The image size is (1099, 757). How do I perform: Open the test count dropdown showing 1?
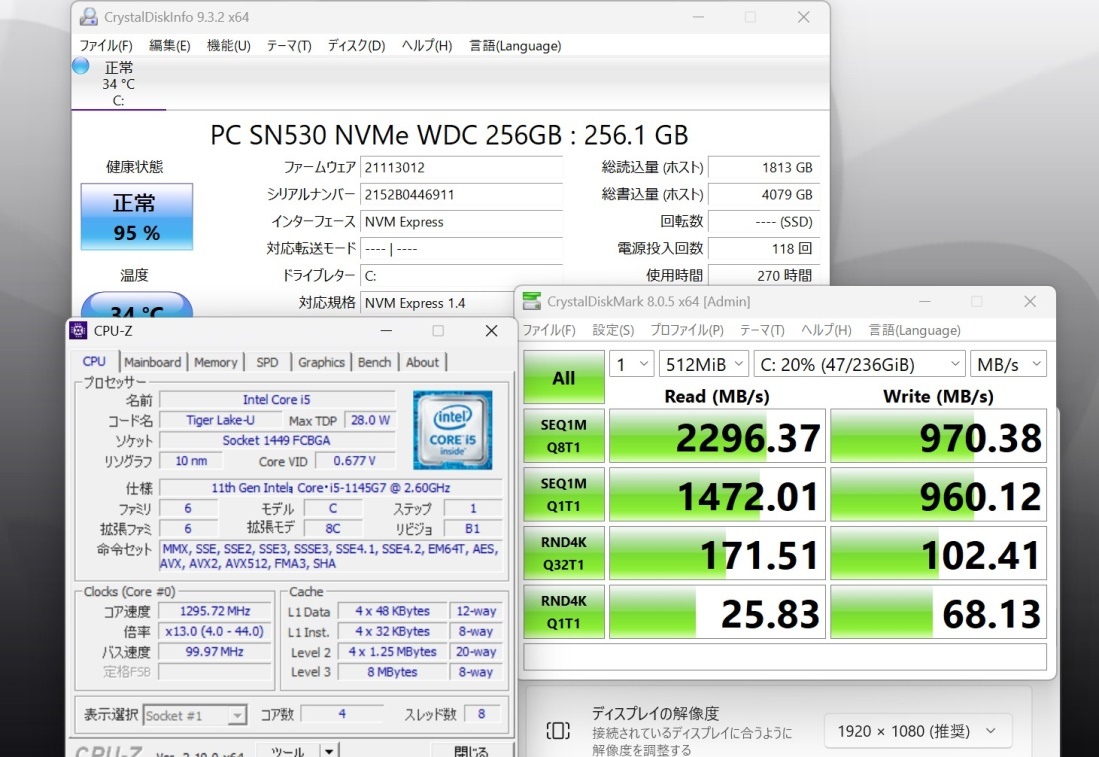point(632,364)
